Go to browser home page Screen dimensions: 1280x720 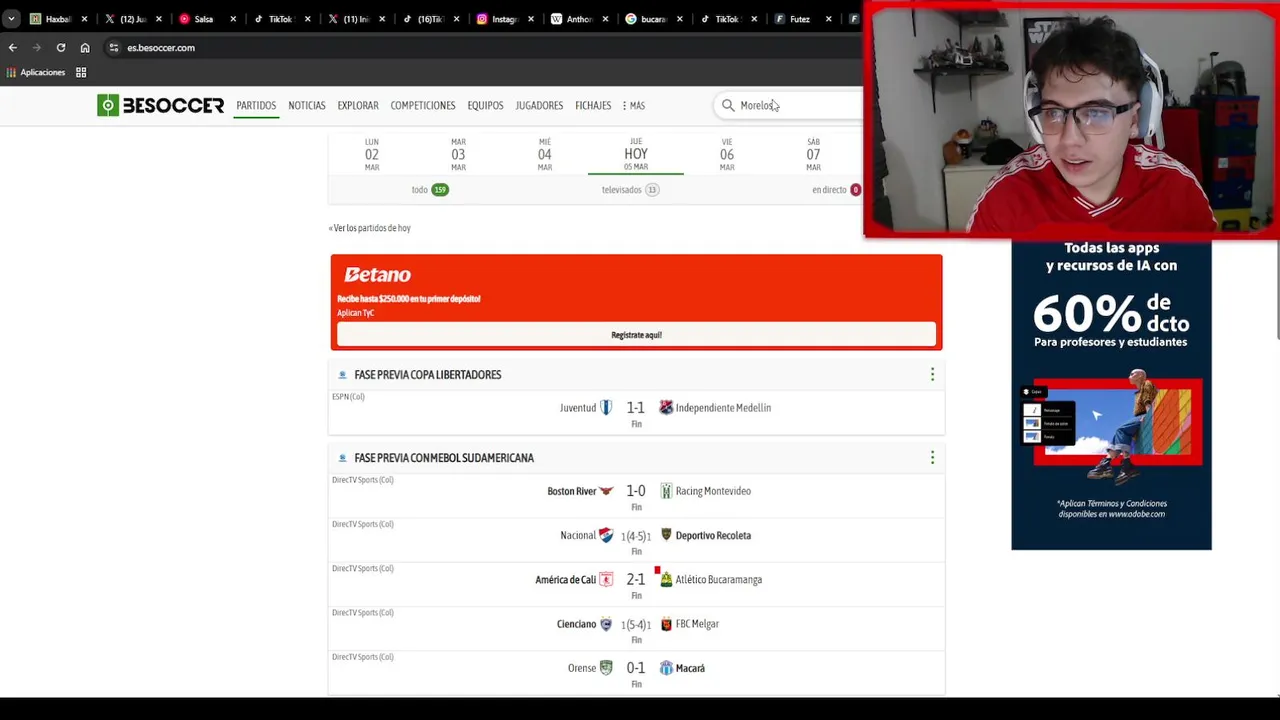pyautogui.click(x=85, y=47)
